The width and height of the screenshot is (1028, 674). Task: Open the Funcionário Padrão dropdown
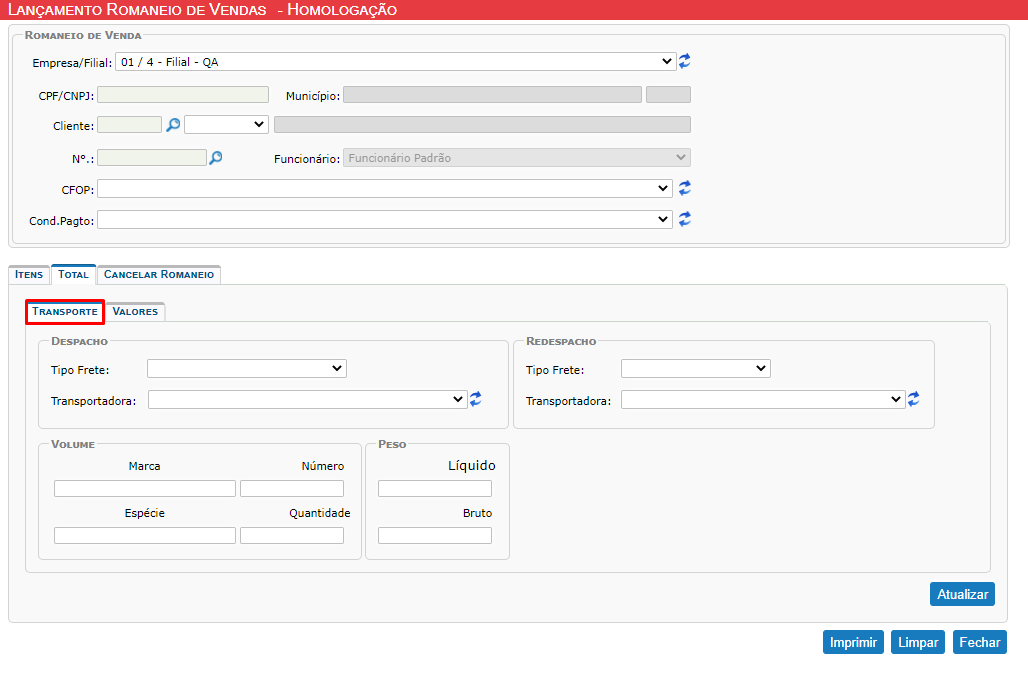tap(517, 158)
